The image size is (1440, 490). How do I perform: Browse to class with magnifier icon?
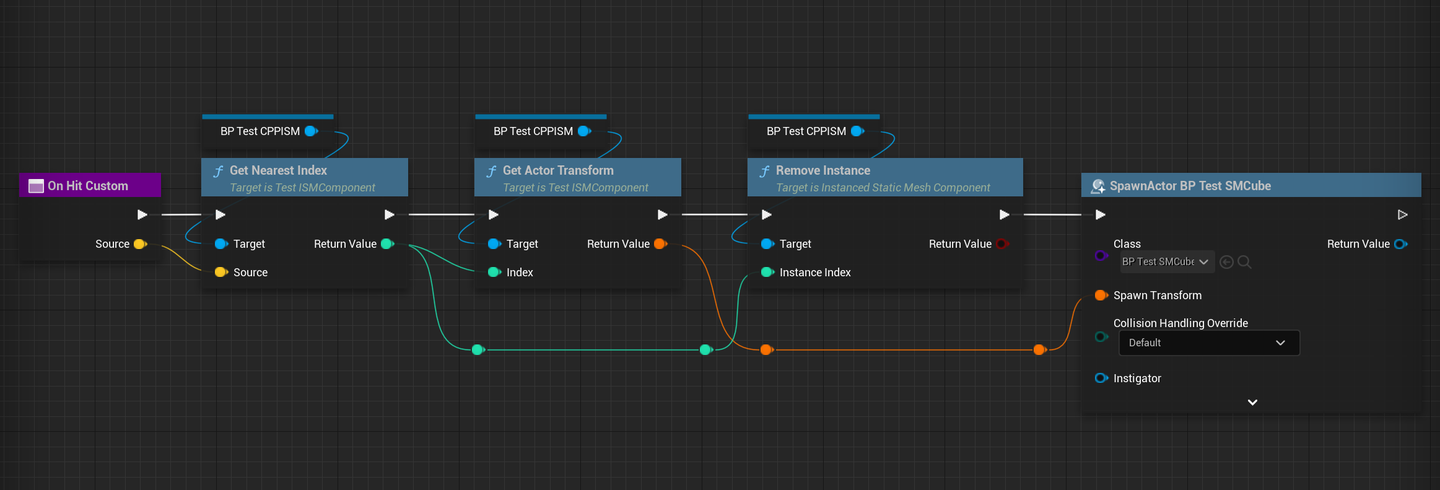click(1245, 262)
